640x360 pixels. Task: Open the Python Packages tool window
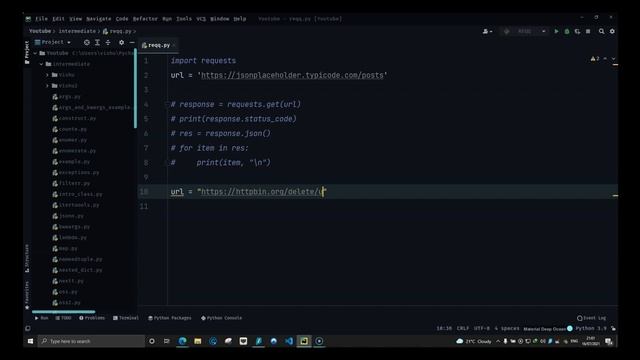click(x=170, y=318)
